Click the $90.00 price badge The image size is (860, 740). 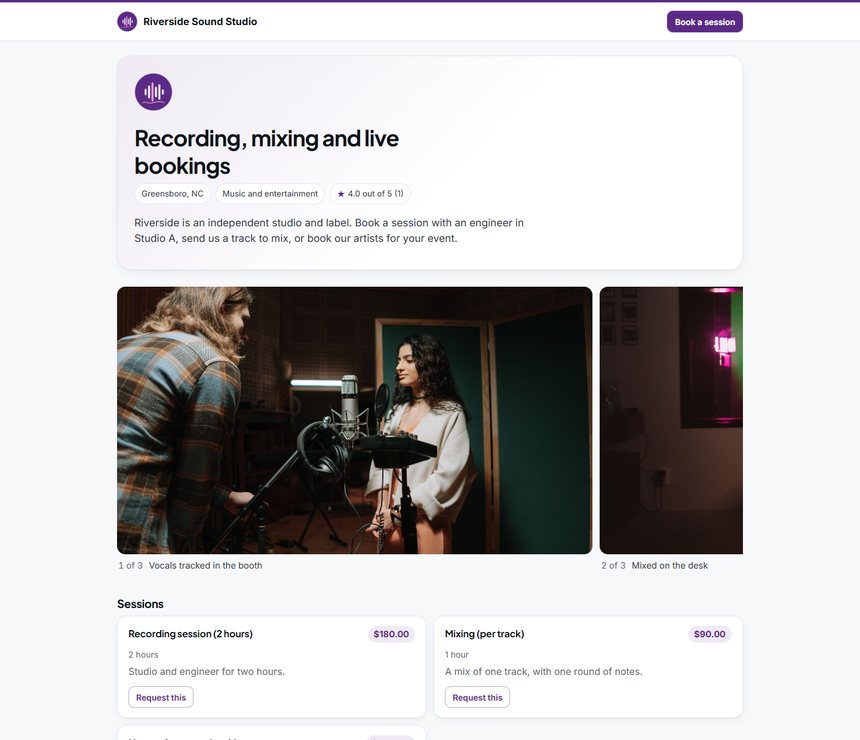click(710, 634)
